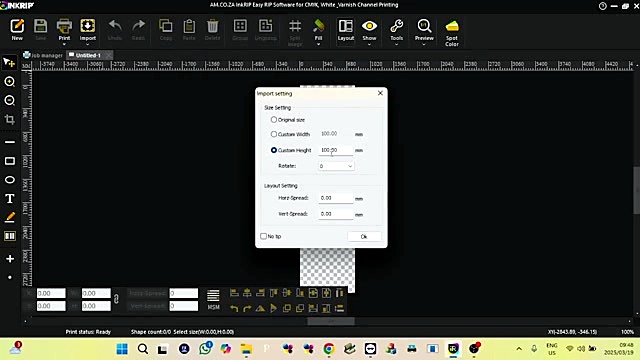Click the help question mark icon
Image resolution: width=640 pixels, height=360 pixels.
pos(602,6)
